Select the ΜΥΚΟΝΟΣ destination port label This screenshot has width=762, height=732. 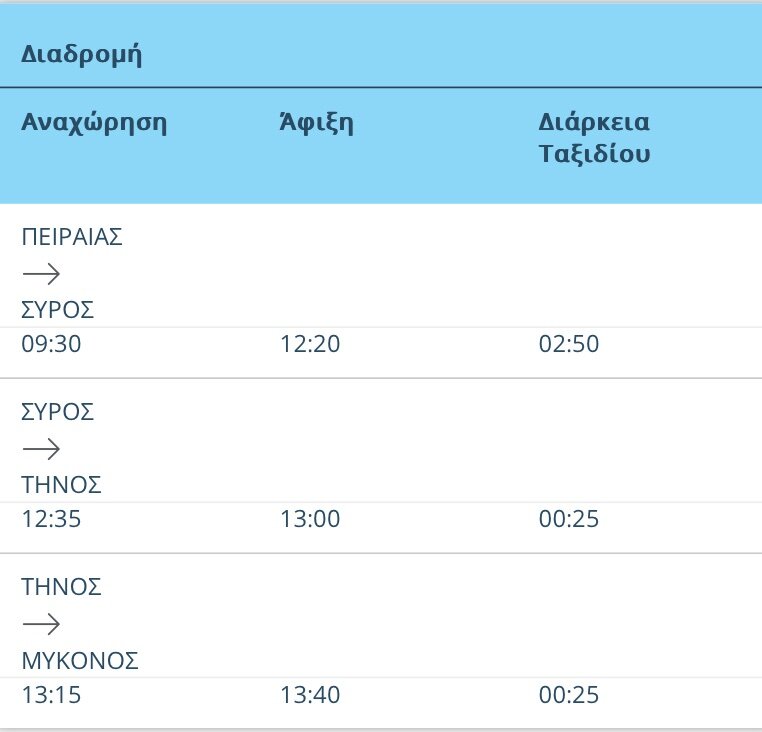tap(80, 661)
